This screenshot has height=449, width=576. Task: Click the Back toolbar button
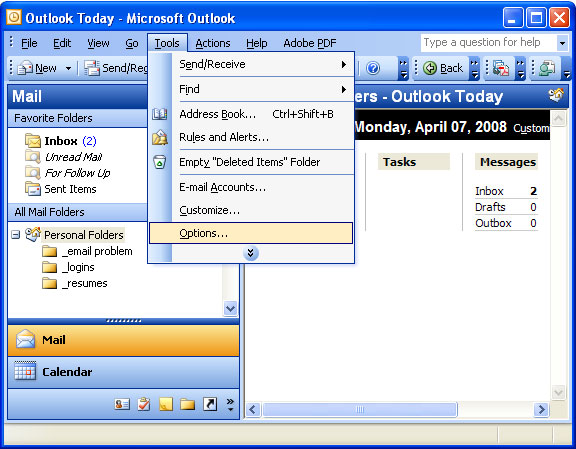tap(443, 68)
